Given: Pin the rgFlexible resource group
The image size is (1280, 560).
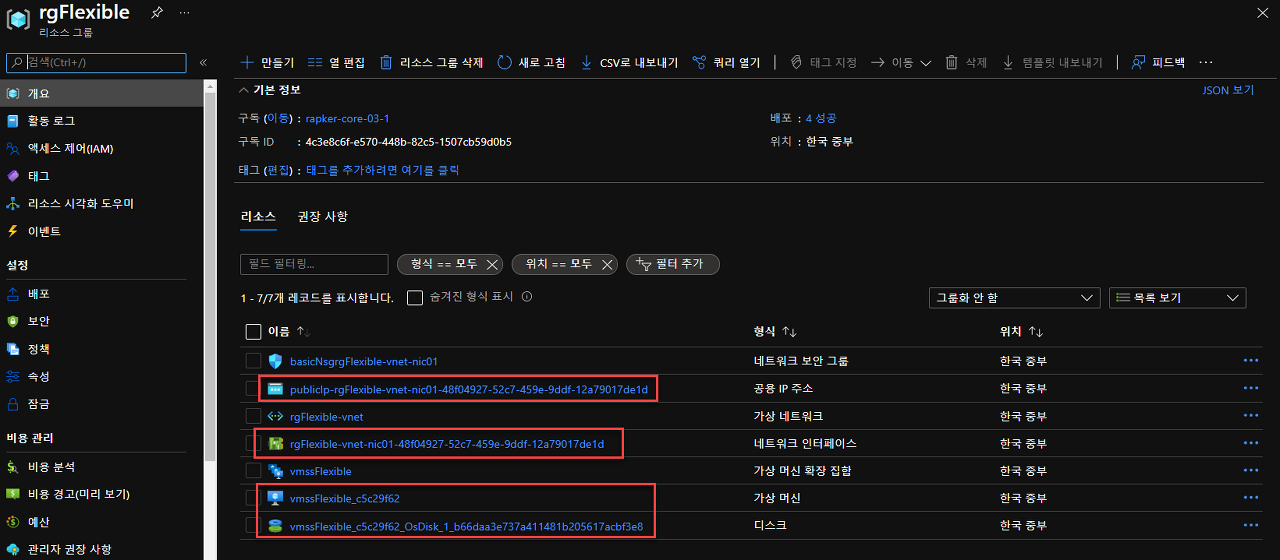Looking at the screenshot, I should pos(156,13).
